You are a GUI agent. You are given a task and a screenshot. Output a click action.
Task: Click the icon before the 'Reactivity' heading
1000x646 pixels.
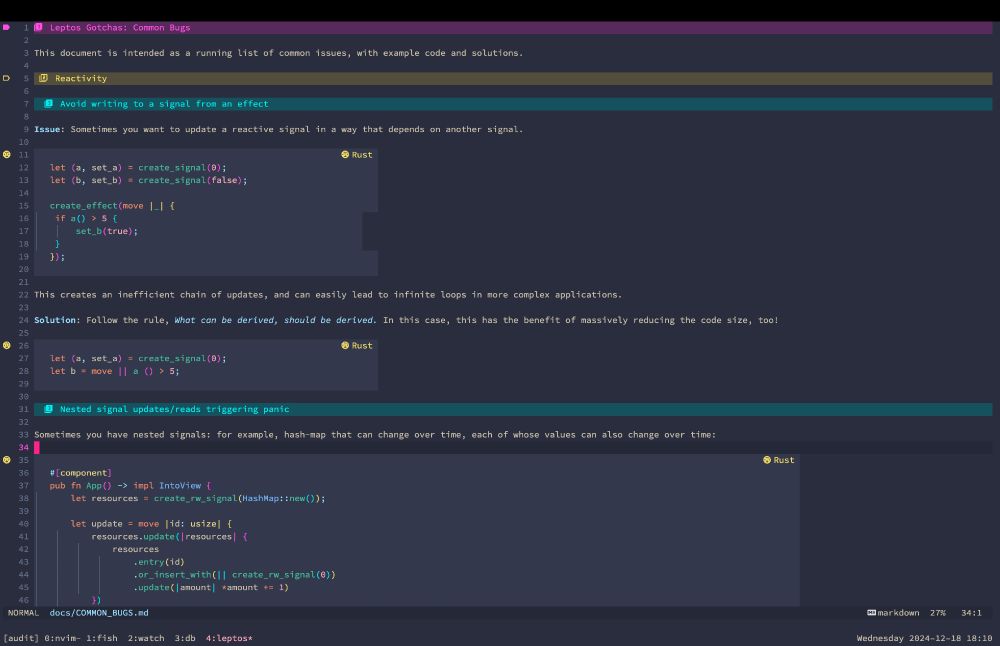point(43,78)
